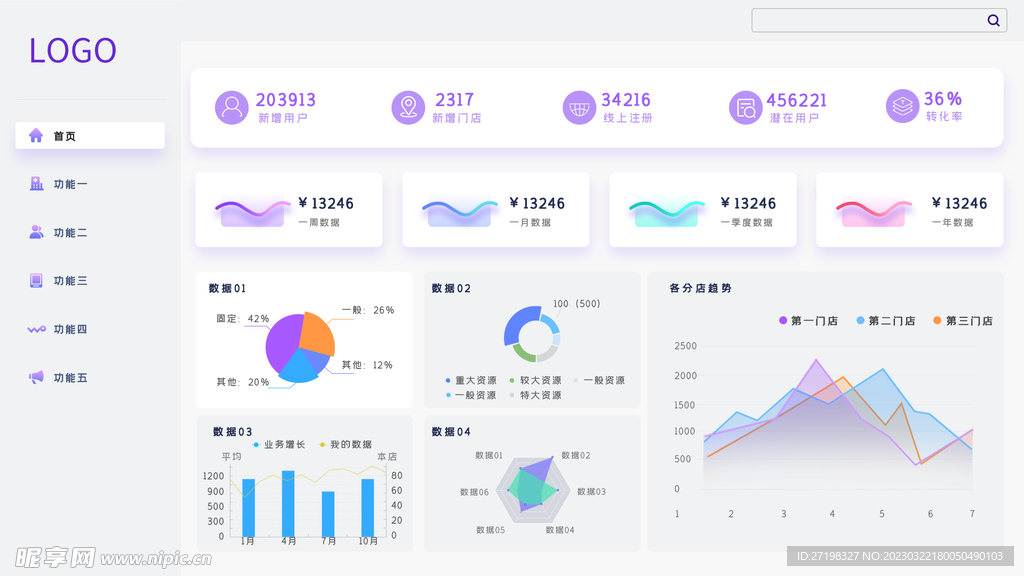Click the 转化率 layers icon
The image size is (1024, 576).
(903, 107)
